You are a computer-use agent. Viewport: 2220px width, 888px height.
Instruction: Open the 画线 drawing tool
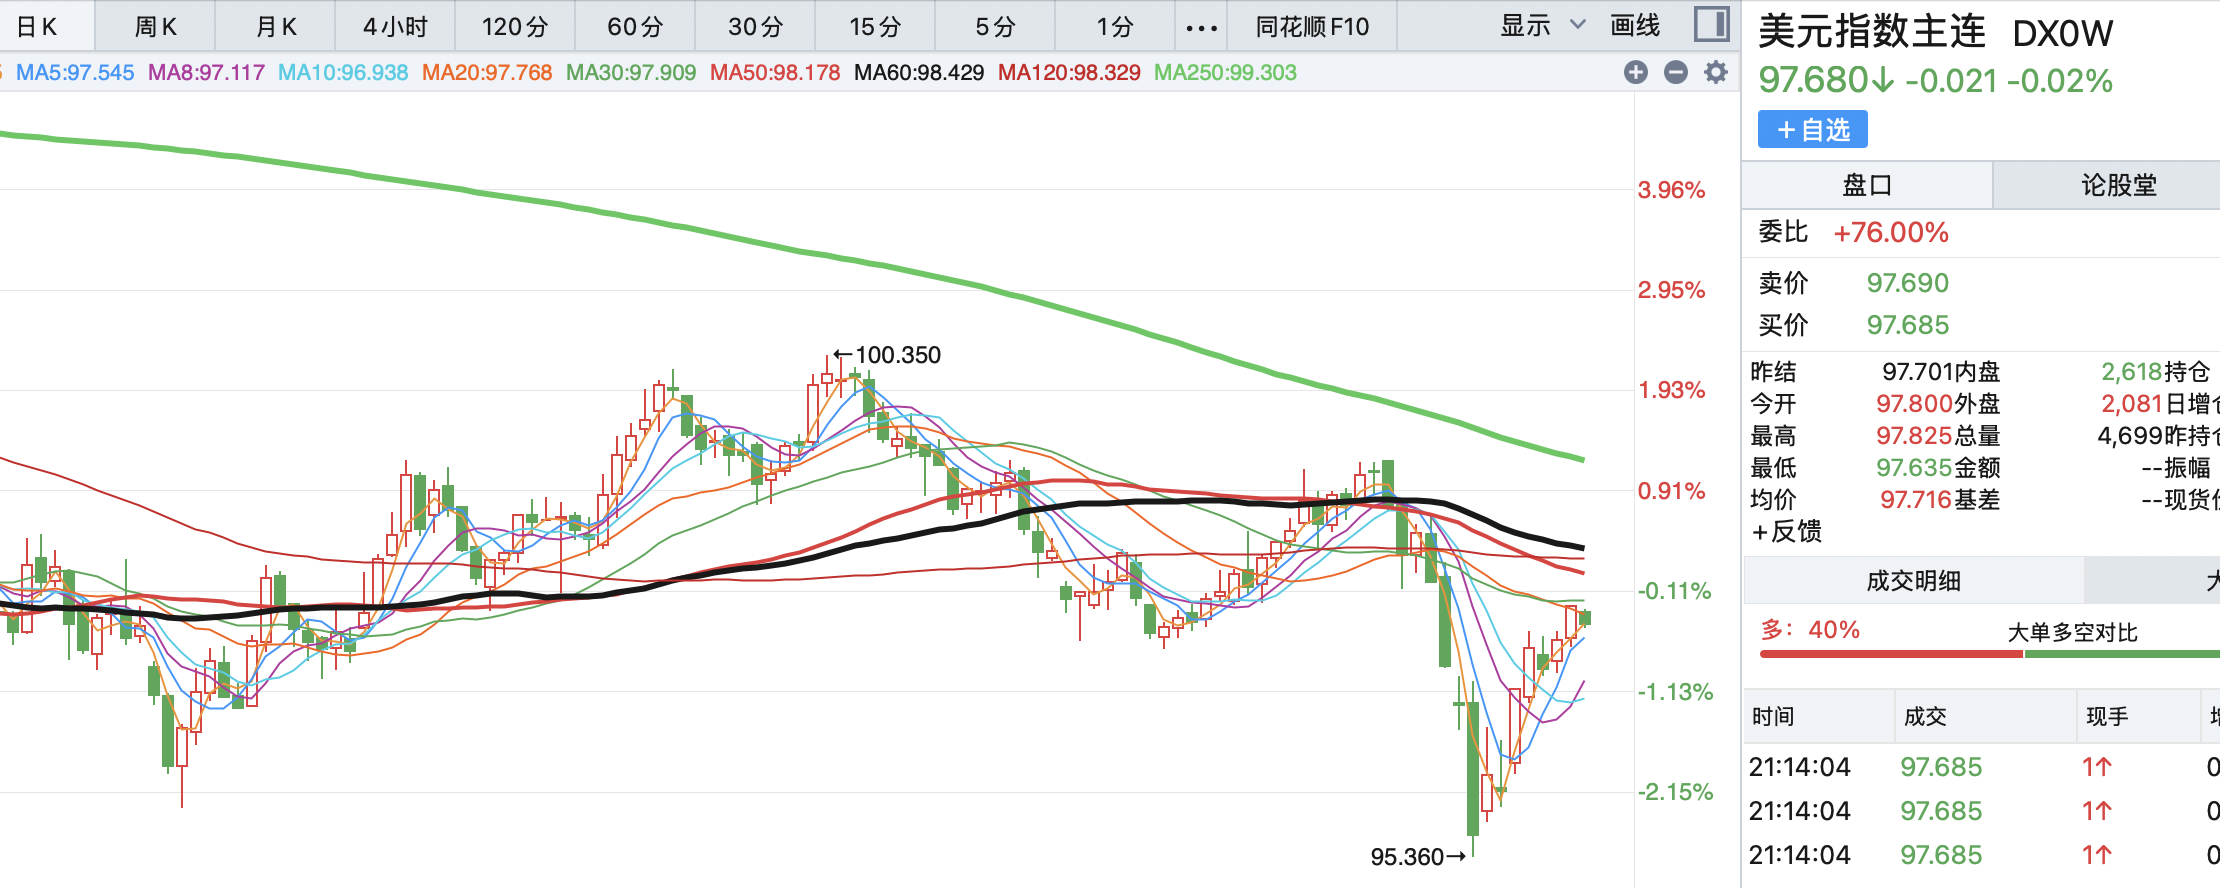pos(1635,26)
